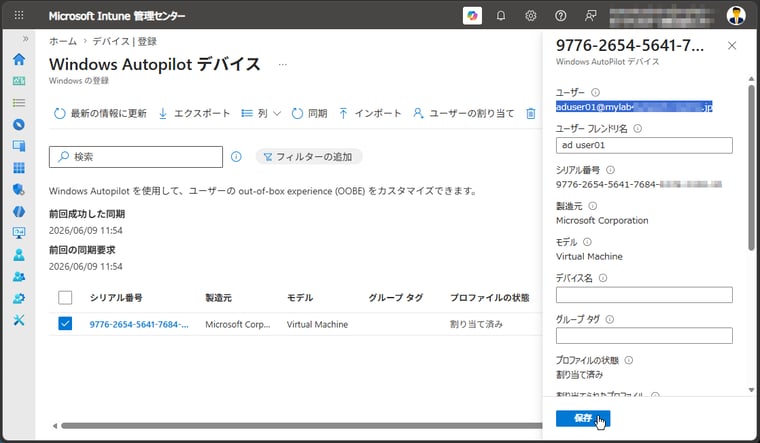Click the モデル info icon in panel
The height and width of the screenshot is (443, 760).
click(x=587, y=242)
